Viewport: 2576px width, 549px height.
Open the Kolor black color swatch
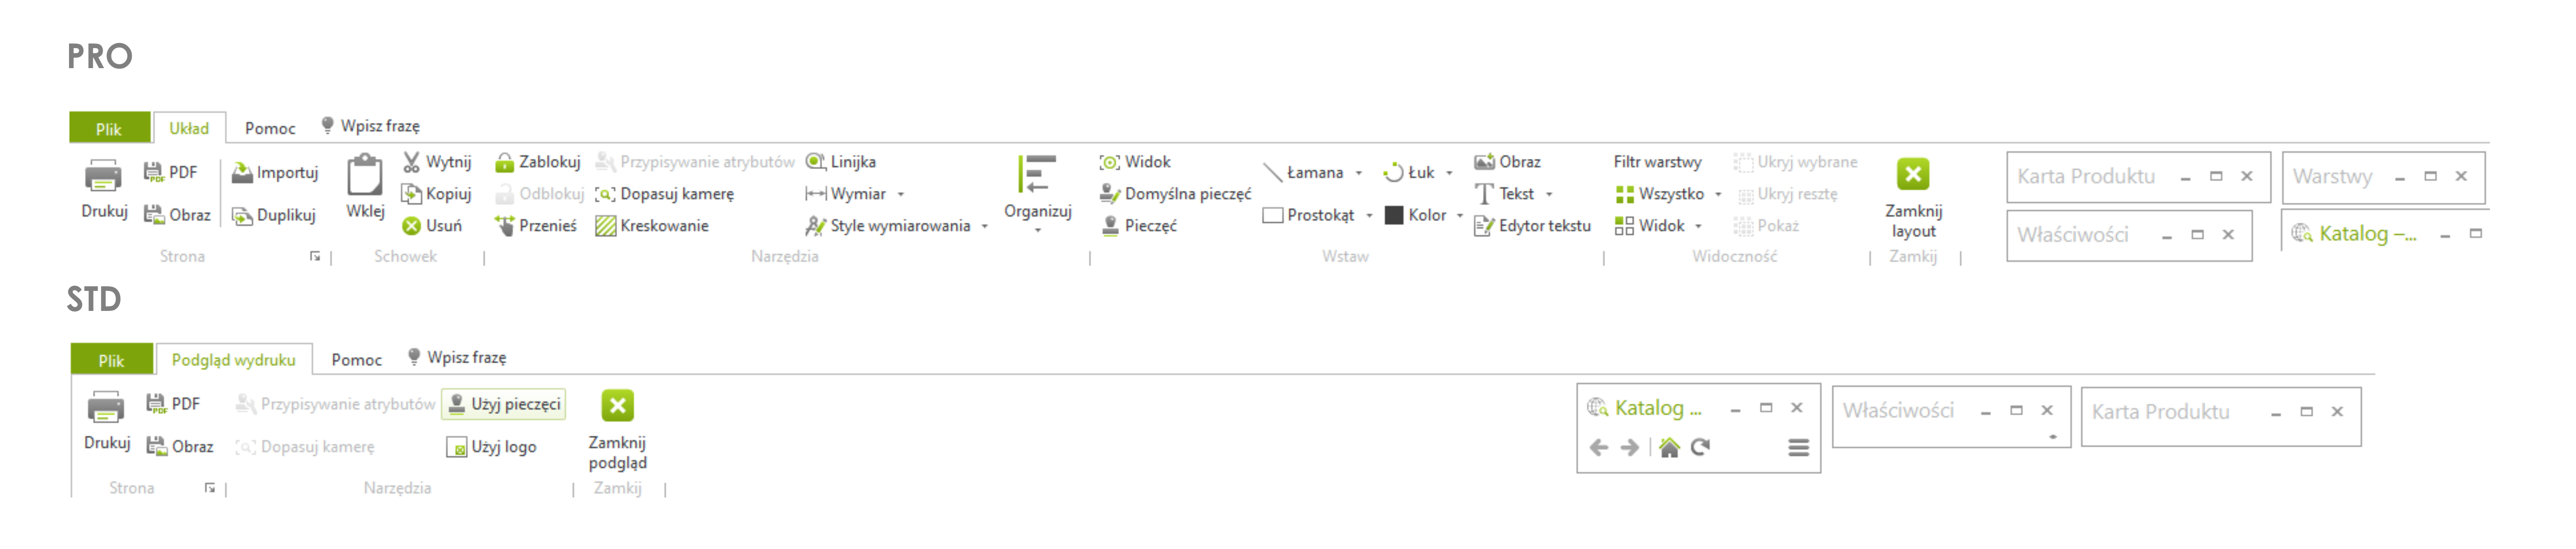point(1394,215)
